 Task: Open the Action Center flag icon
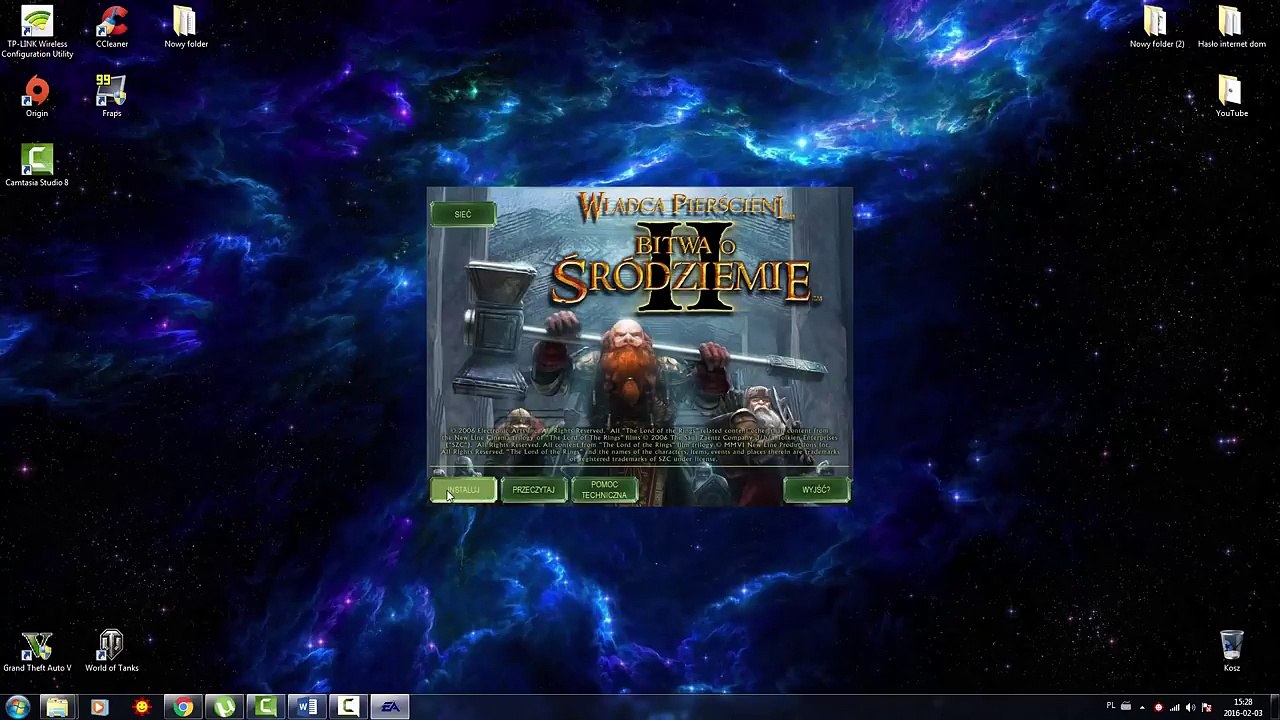tap(1206, 707)
